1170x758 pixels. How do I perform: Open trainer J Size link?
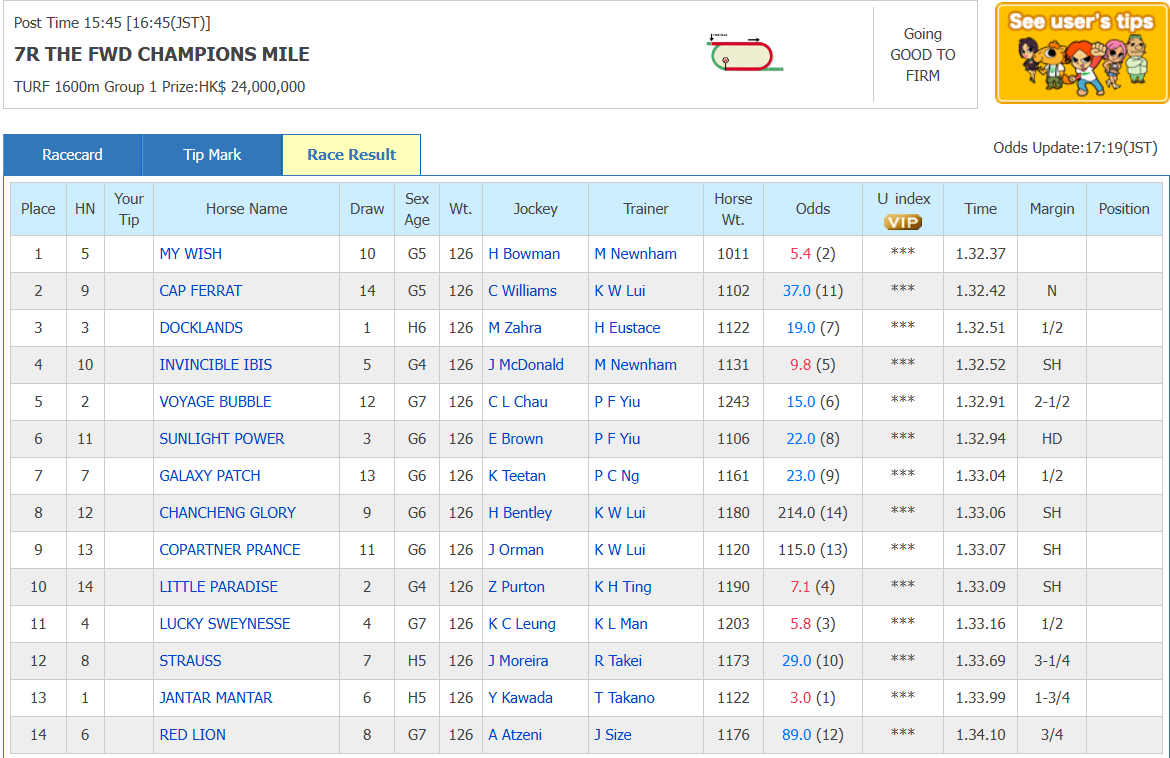pos(613,735)
